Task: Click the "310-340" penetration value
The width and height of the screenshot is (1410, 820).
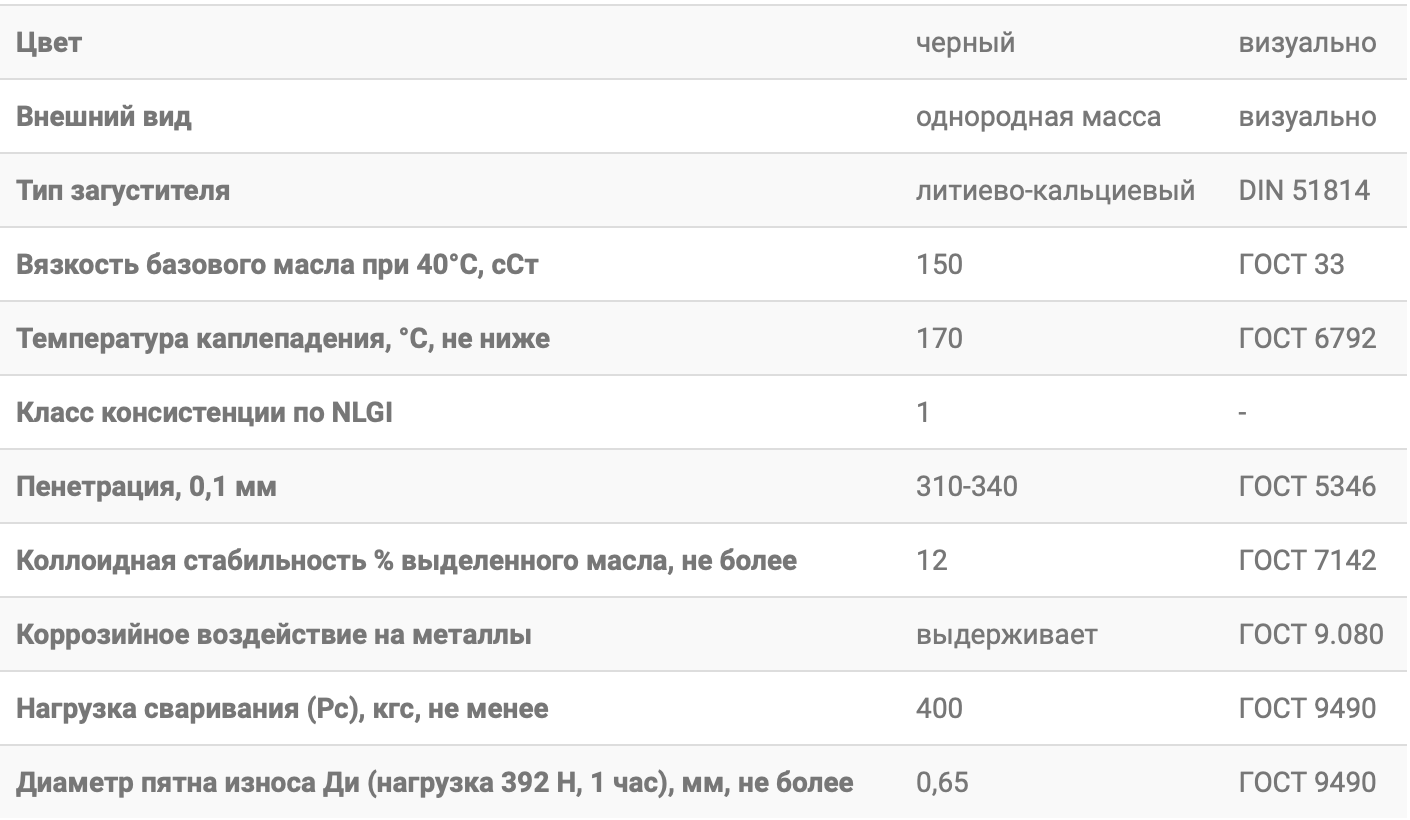Action: click(x=964, y=486)
